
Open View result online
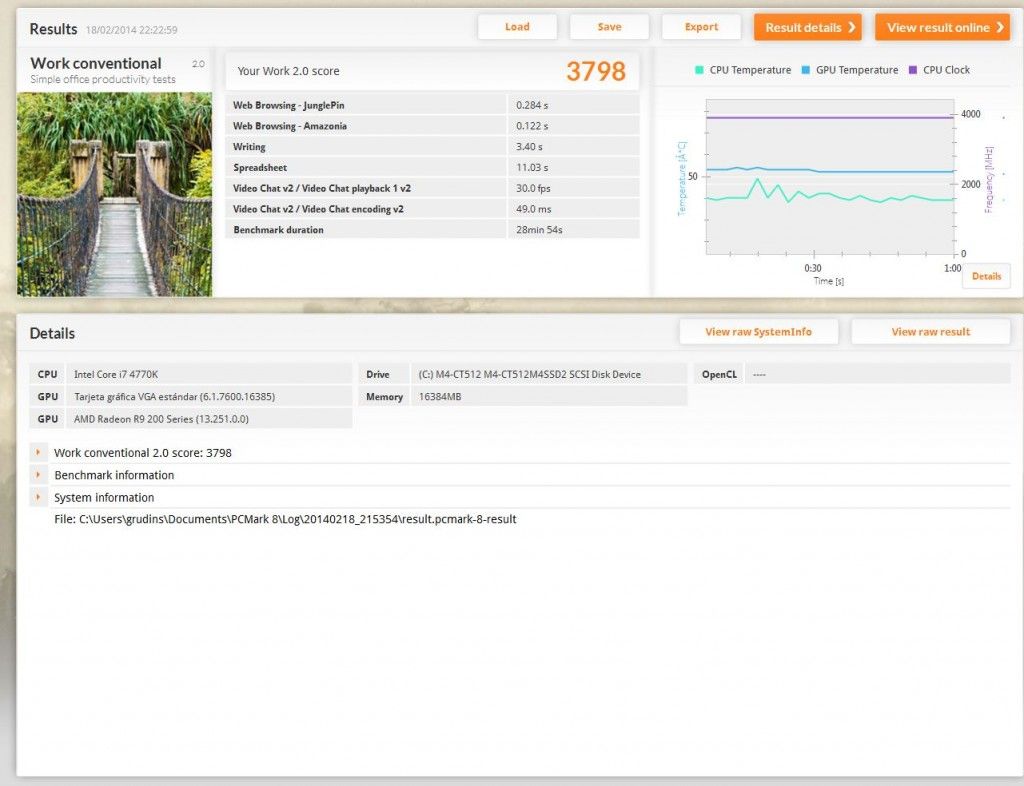(x=943, y=27)
